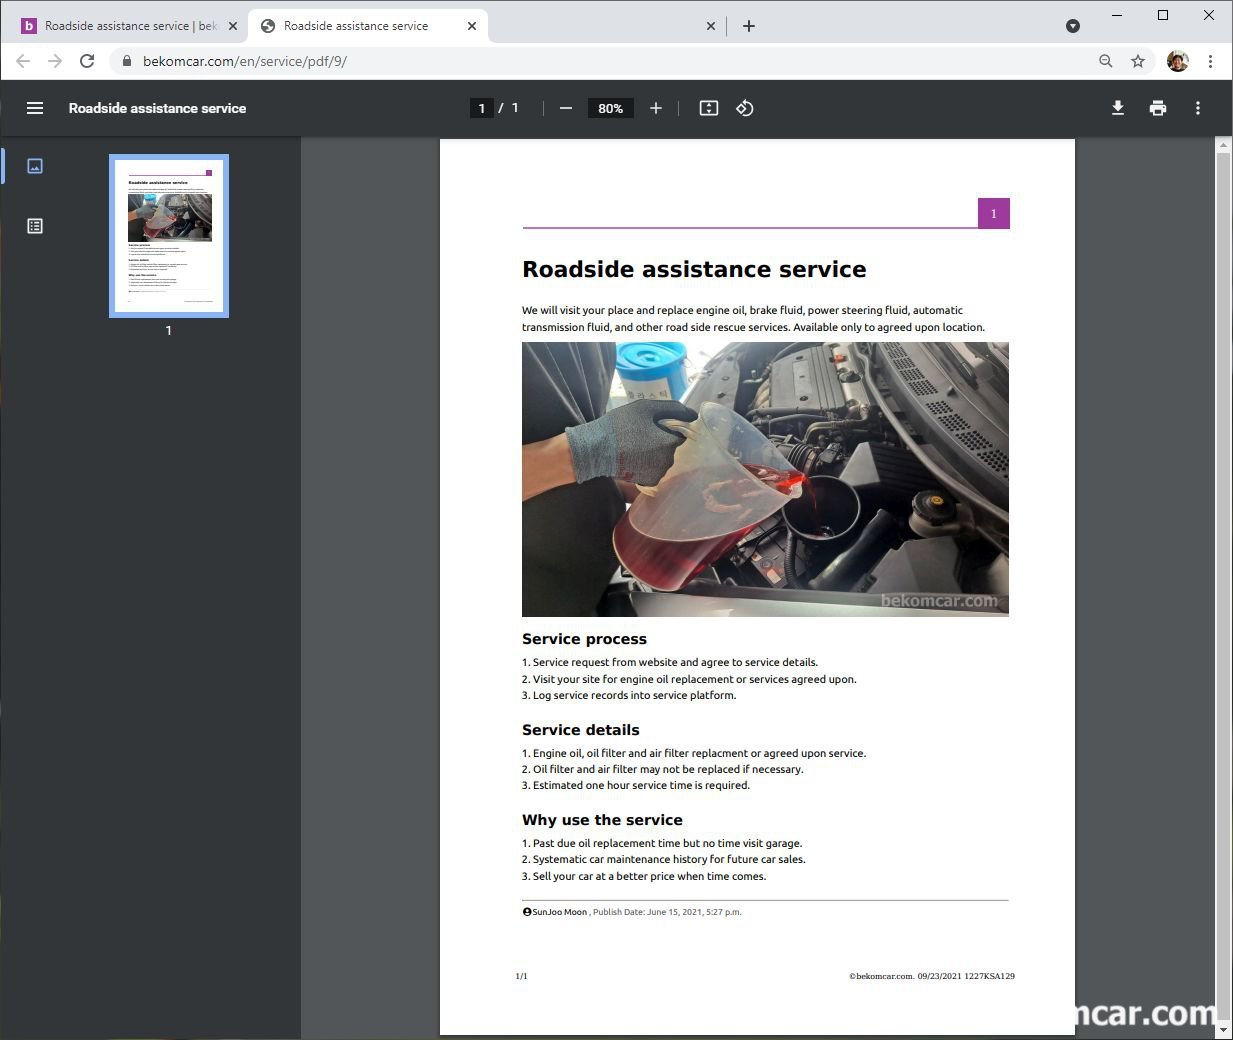Screen dimensions: 1233x1040
Task: Show the document outline view in sidebar
Action: point(35,226)
